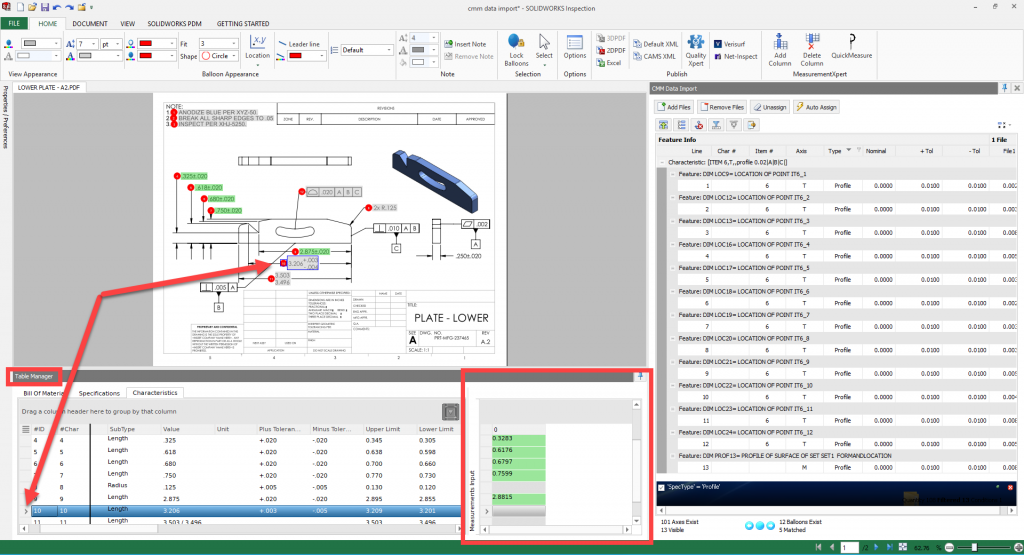The image size is (1024, 555).
Task: Click the measurement value 2.8815 cell
Action: 519,498
